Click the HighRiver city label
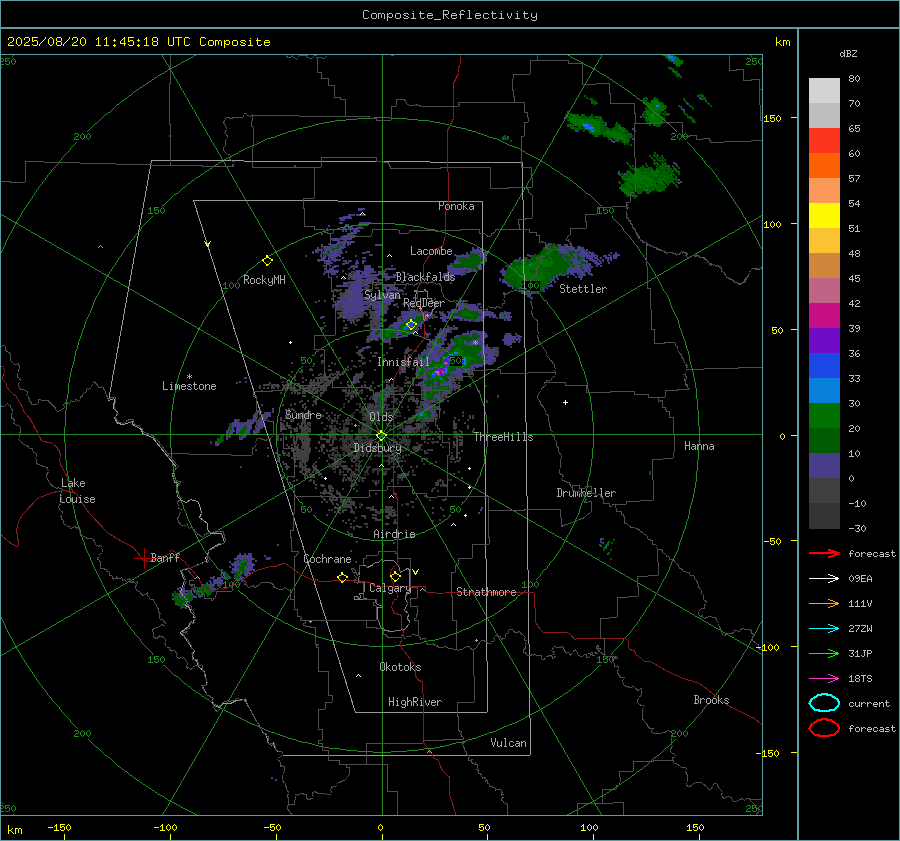This screenshot has width=900, height=841. 415,702
